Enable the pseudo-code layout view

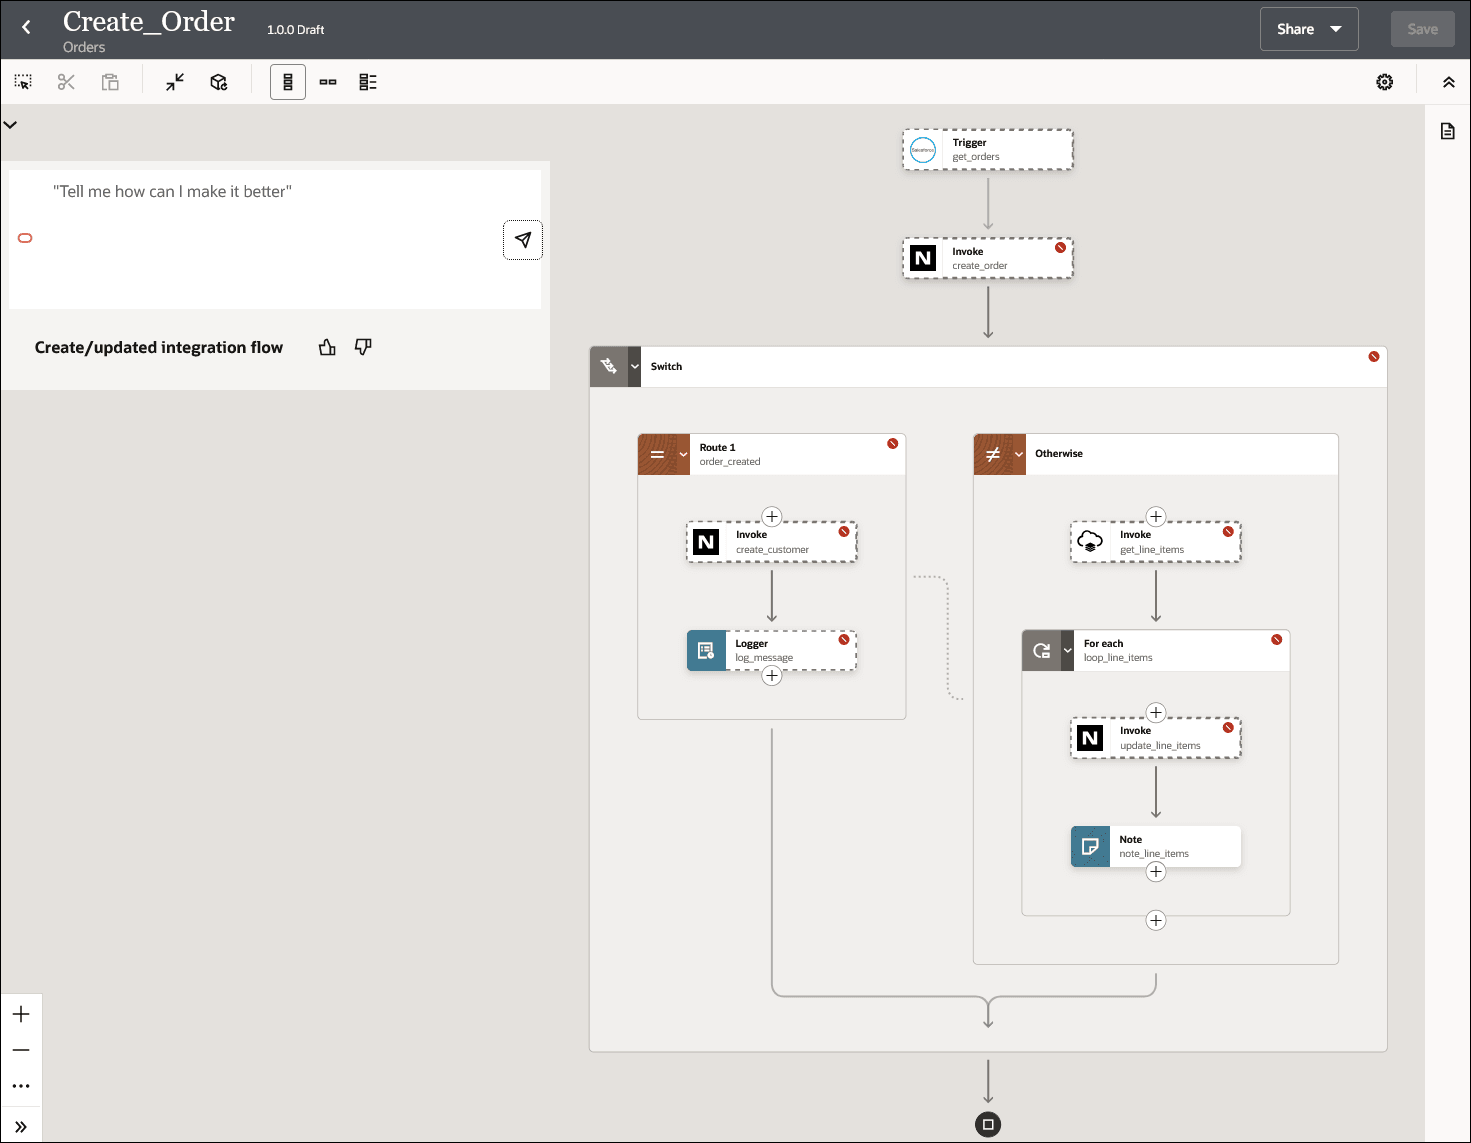click(367, 81)
